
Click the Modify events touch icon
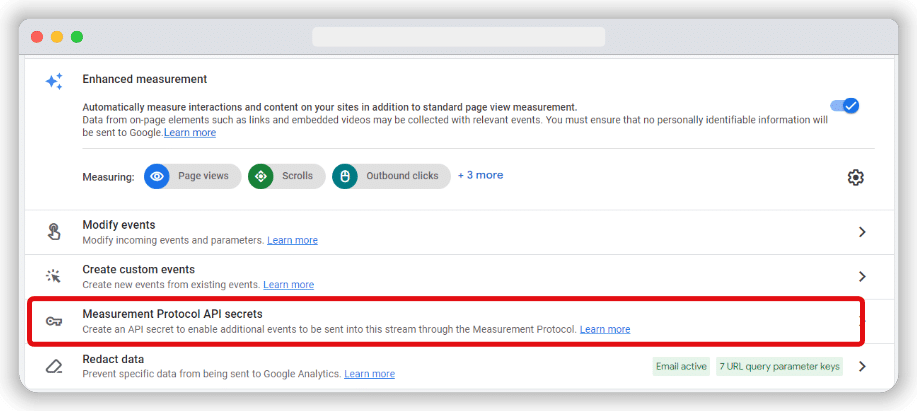coord(54,232)
